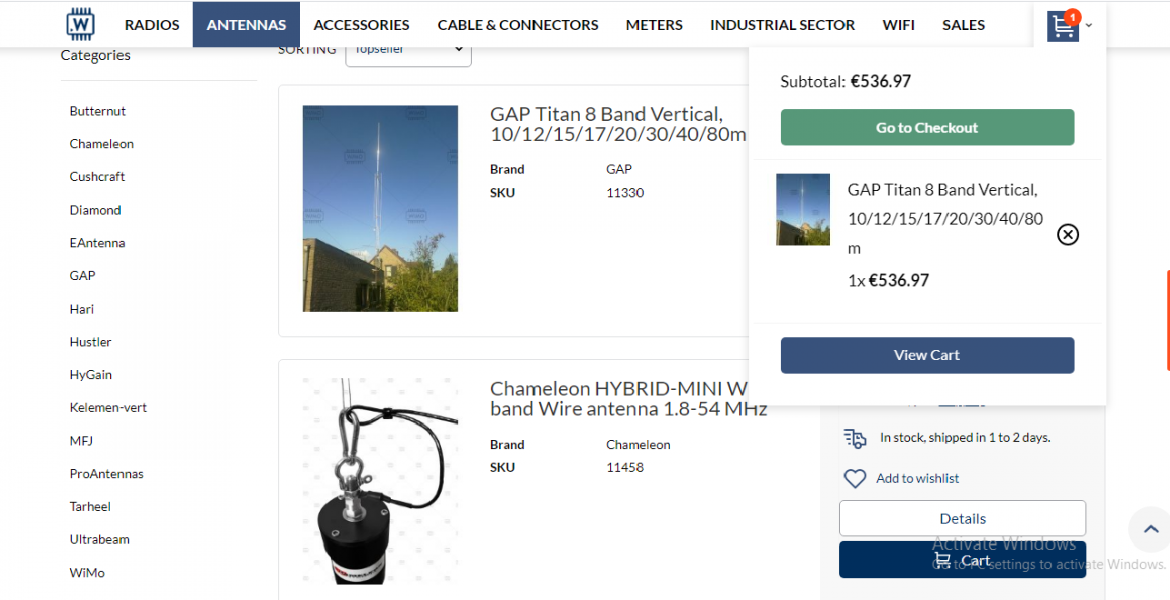The height and width of the screenshot is (600, 1170).
Task: Click the View Cart button
Action: 927,355
